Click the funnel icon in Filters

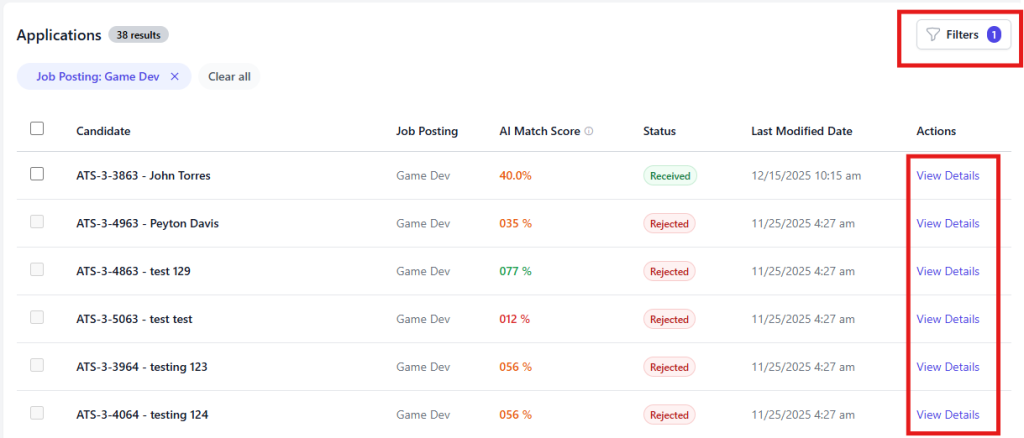[933, 35]
